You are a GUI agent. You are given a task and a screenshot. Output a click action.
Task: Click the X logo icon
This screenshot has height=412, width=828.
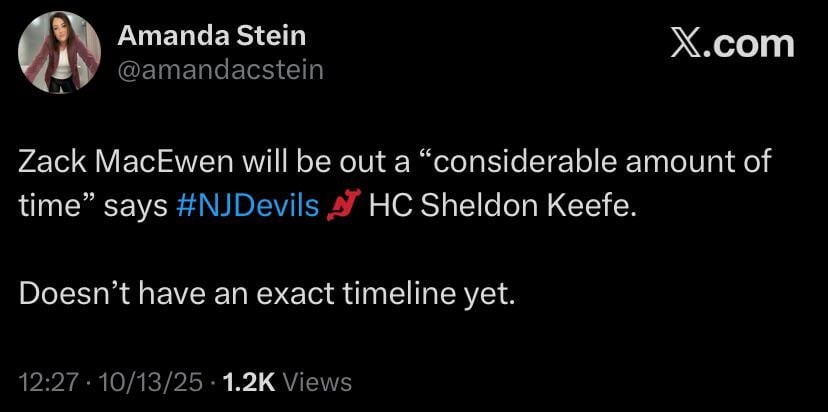[x=685, y=43]
